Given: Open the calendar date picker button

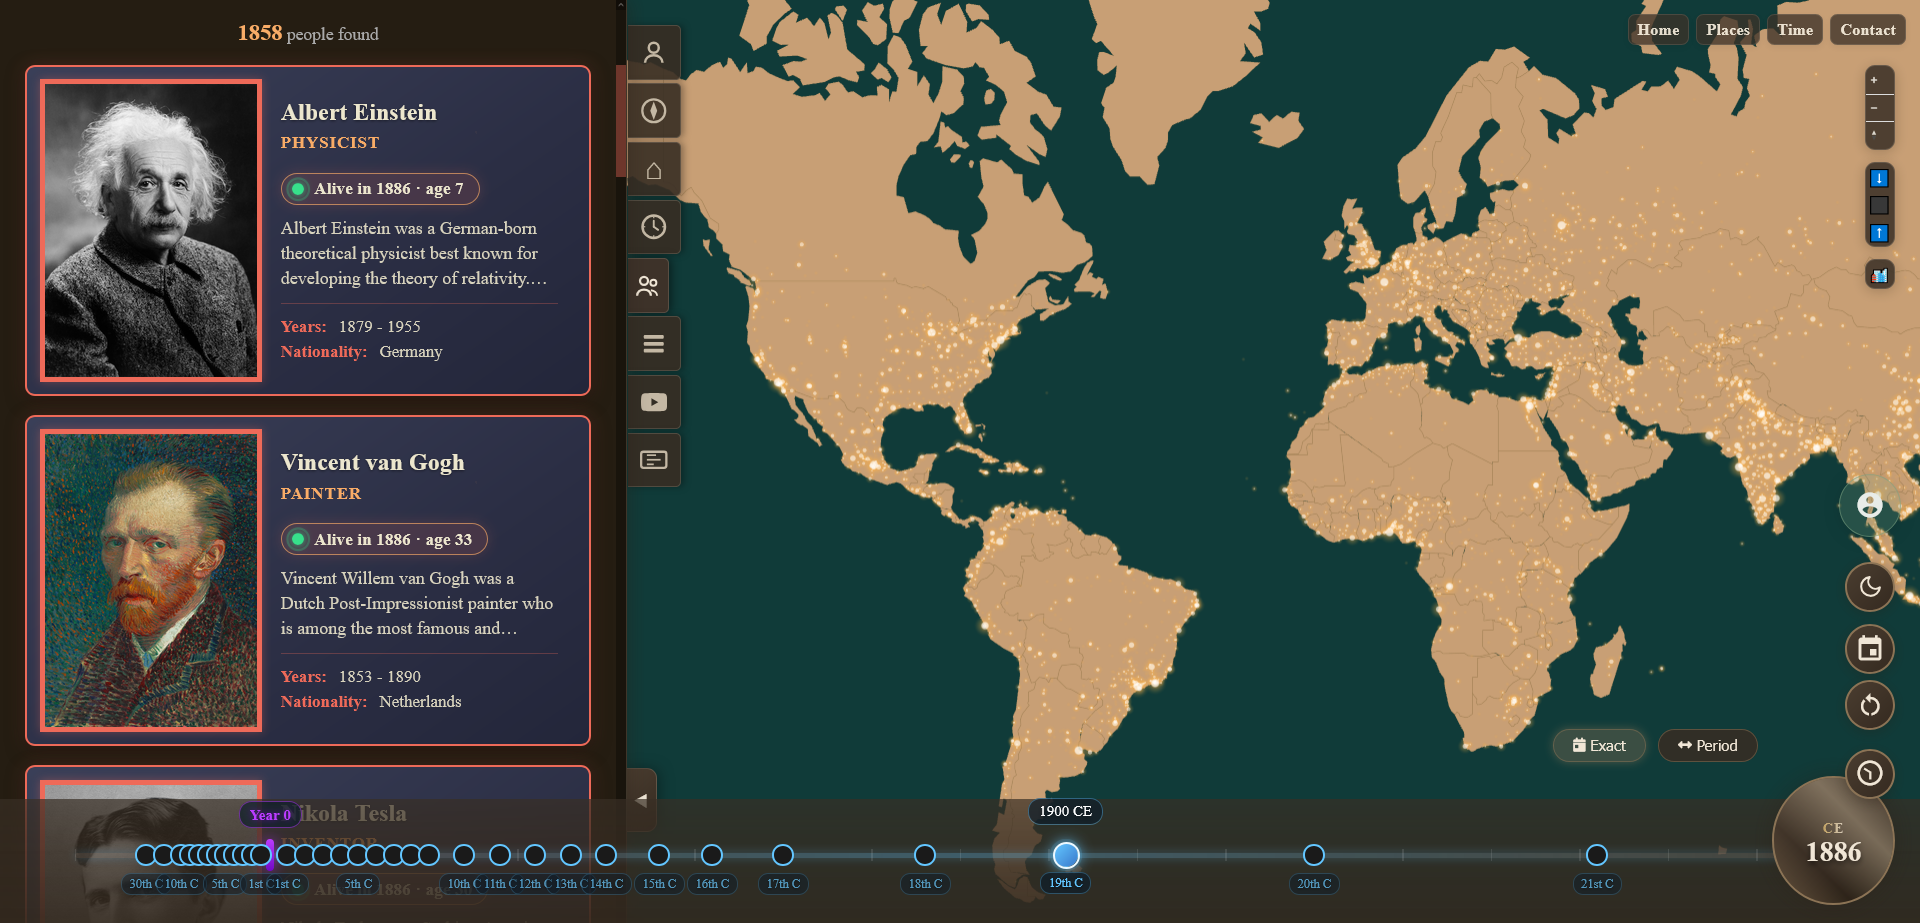Looking at the screenshot, I should click(1870, 649).
